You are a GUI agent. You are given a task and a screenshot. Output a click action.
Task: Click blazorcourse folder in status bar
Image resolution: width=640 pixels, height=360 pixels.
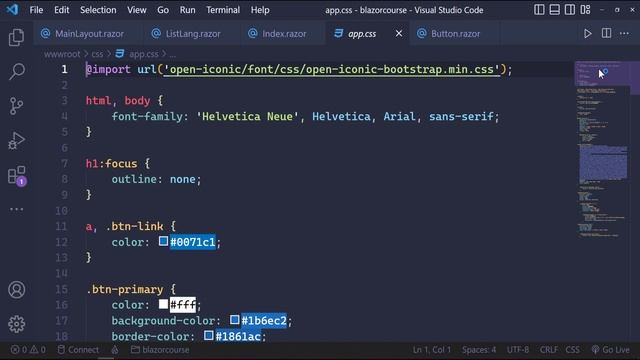[160, 350]
